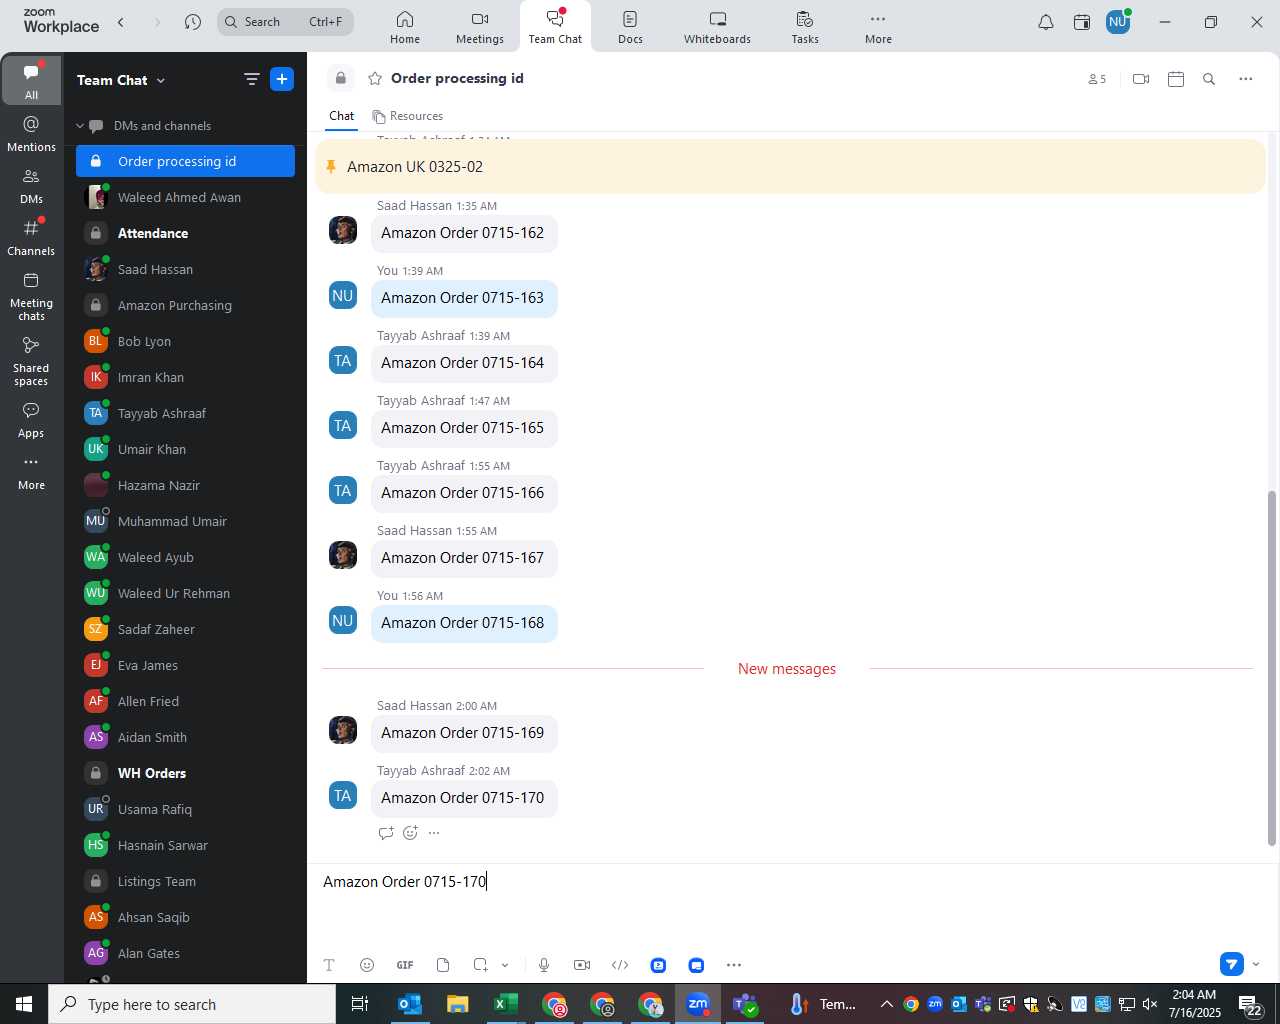Add reaction to Amazon Order 0715-170

(x=410, y=833)
